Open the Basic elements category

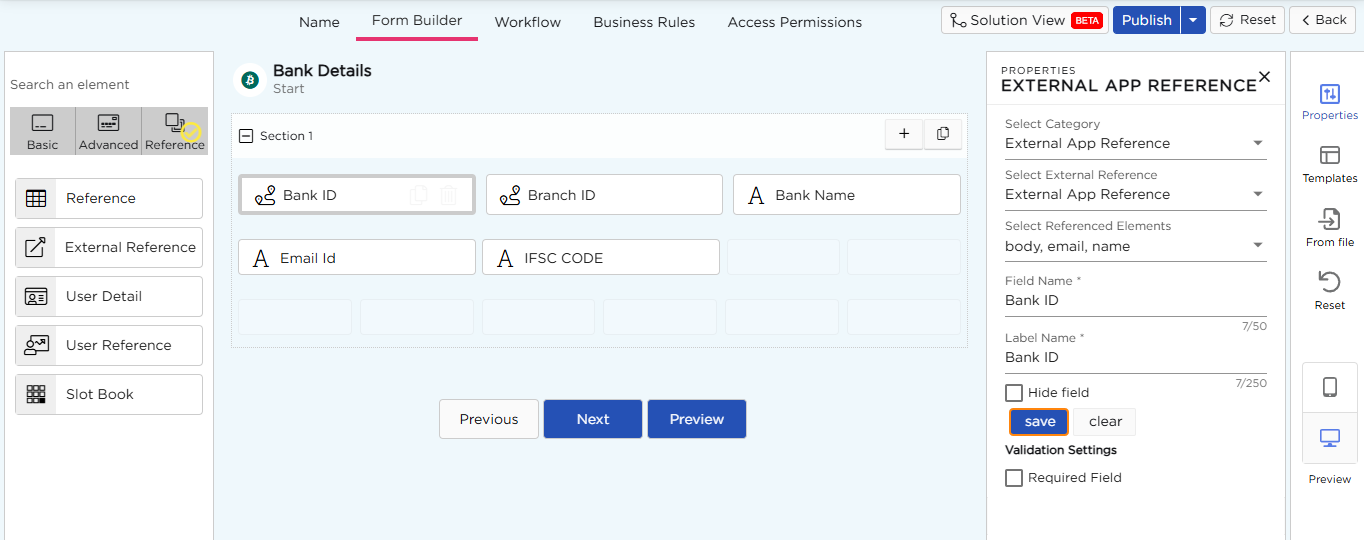pos(43,131)
